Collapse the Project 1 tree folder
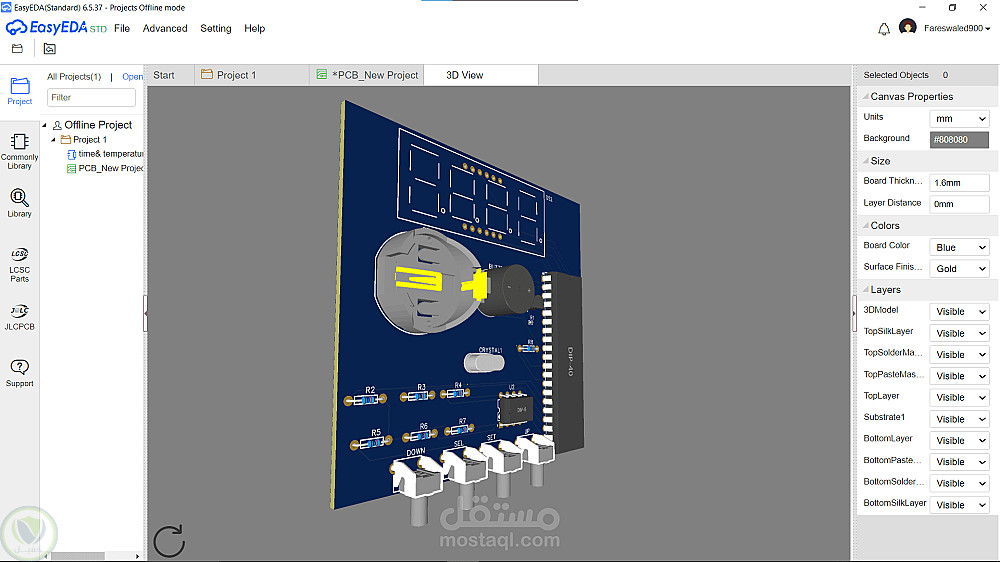 (54, 140)
